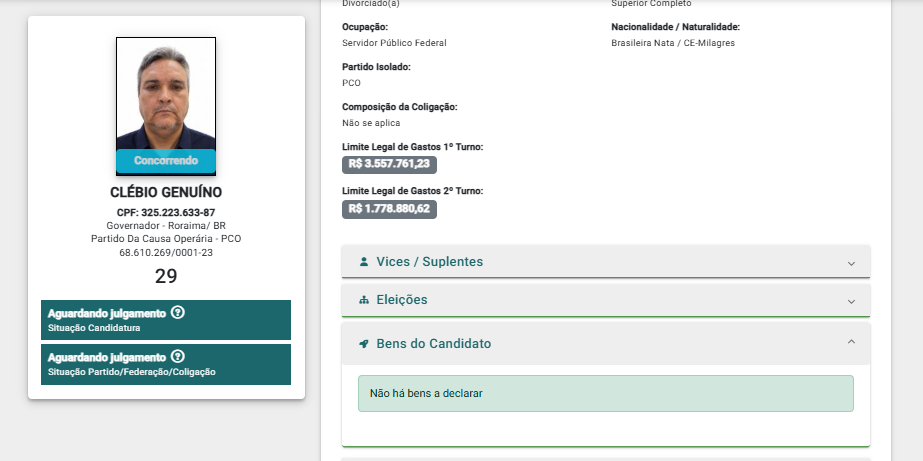
Task: Click the Concorrendo status badge
Action: coord(166,161)
